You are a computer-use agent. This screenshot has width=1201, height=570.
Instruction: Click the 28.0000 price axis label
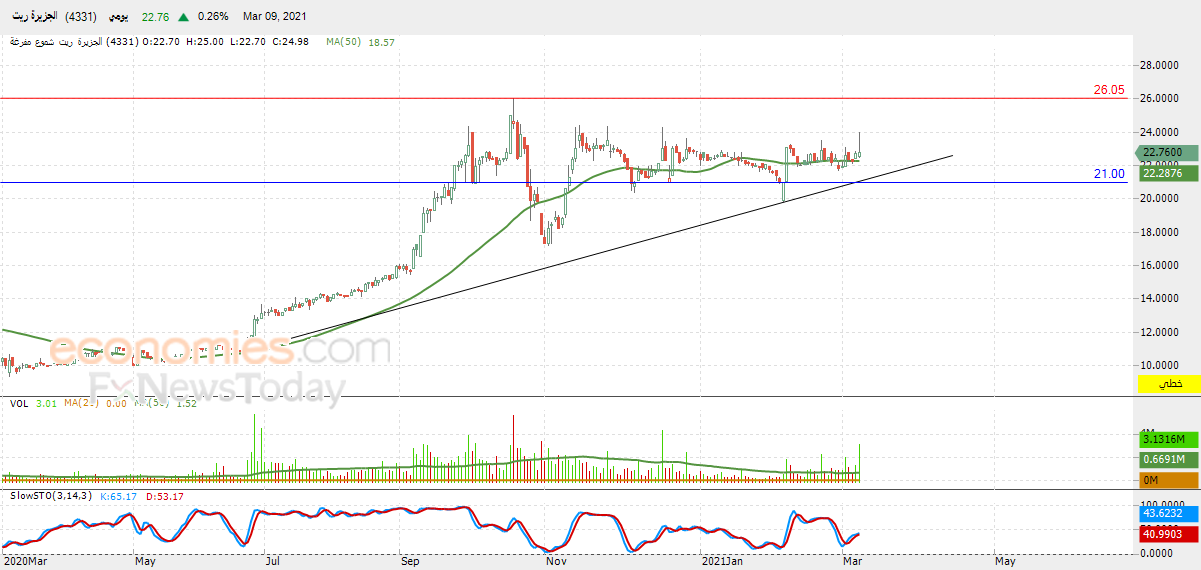(1161, 66)
